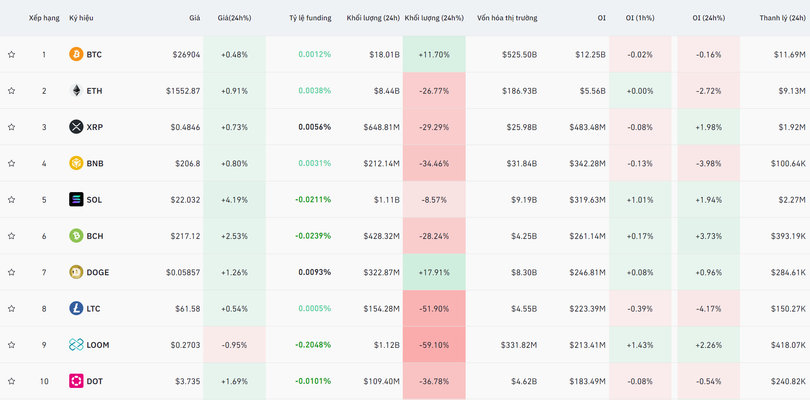Click the Dogecoin DOGE icon

pyautogui.click(x=76, y=272)
